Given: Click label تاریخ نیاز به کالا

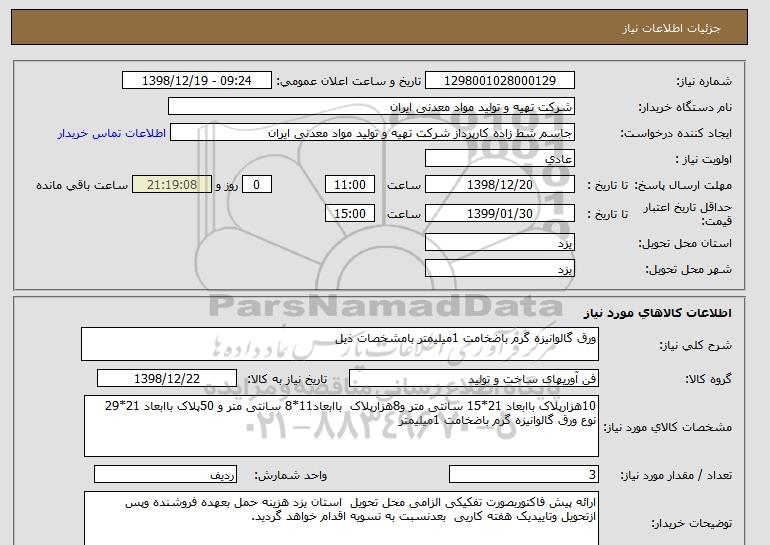Looking at the screenshot, I should click(x=287, y=379).
